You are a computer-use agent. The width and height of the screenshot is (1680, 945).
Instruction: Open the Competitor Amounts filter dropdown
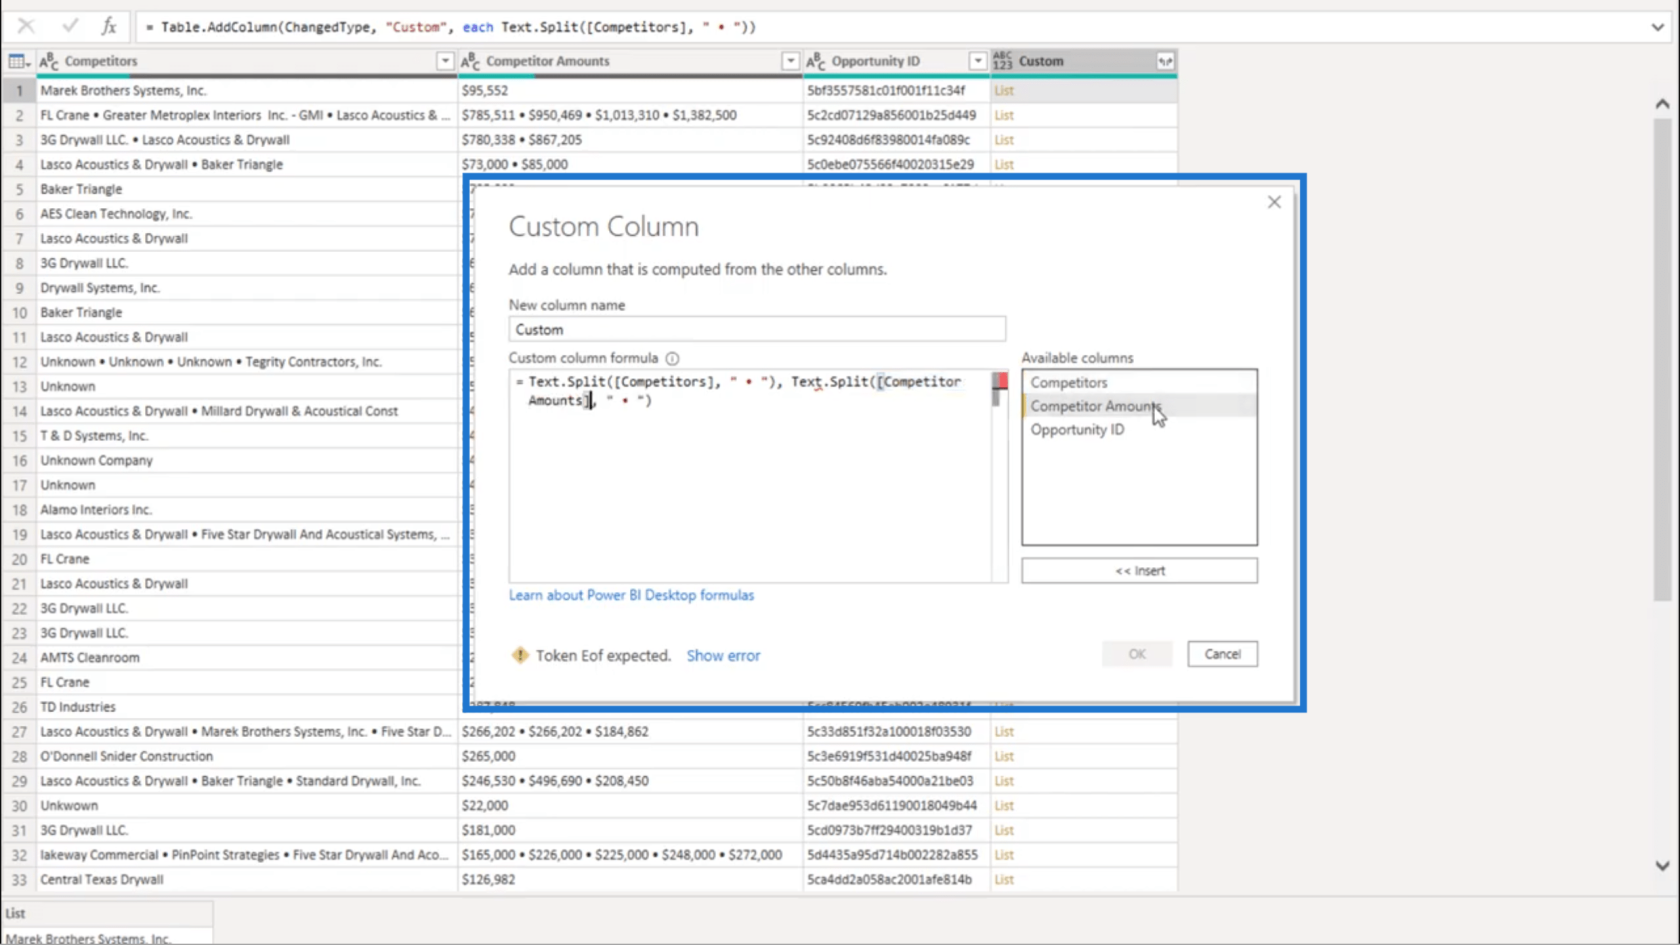click(x=790, y=61)
